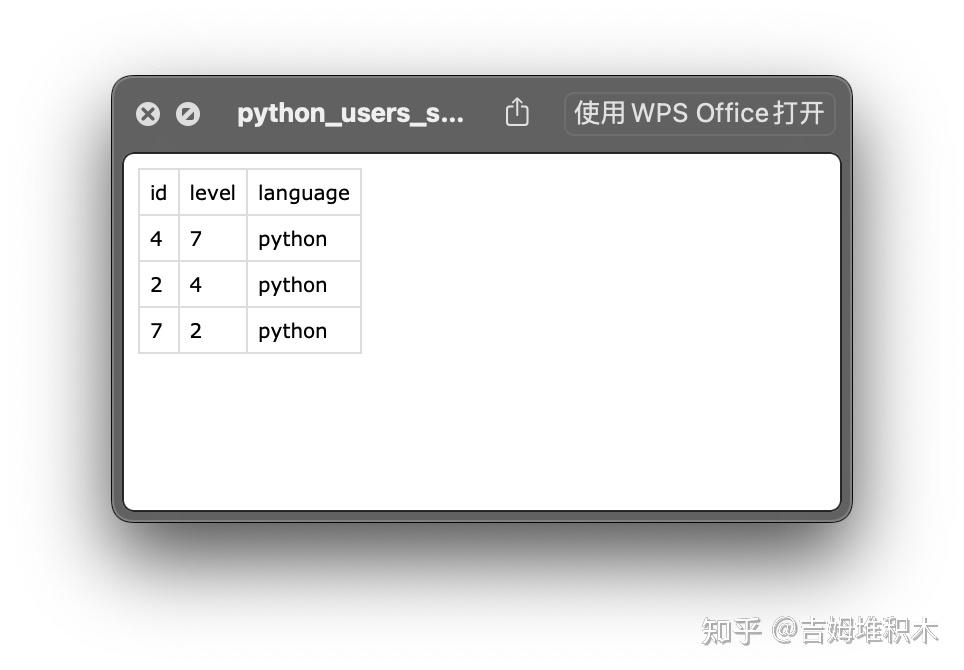
Task: Select the level column header
Action: (213, 192)
